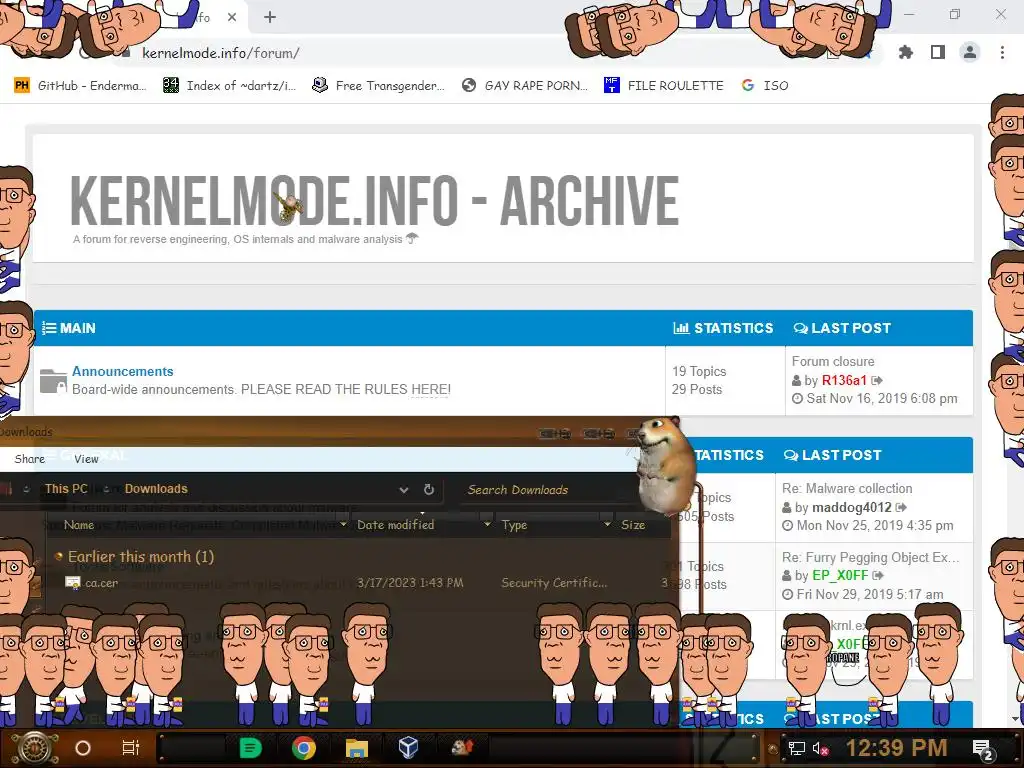Switch to Chrome on taskbar
1024x768 pixels.
tap(304, 748)
